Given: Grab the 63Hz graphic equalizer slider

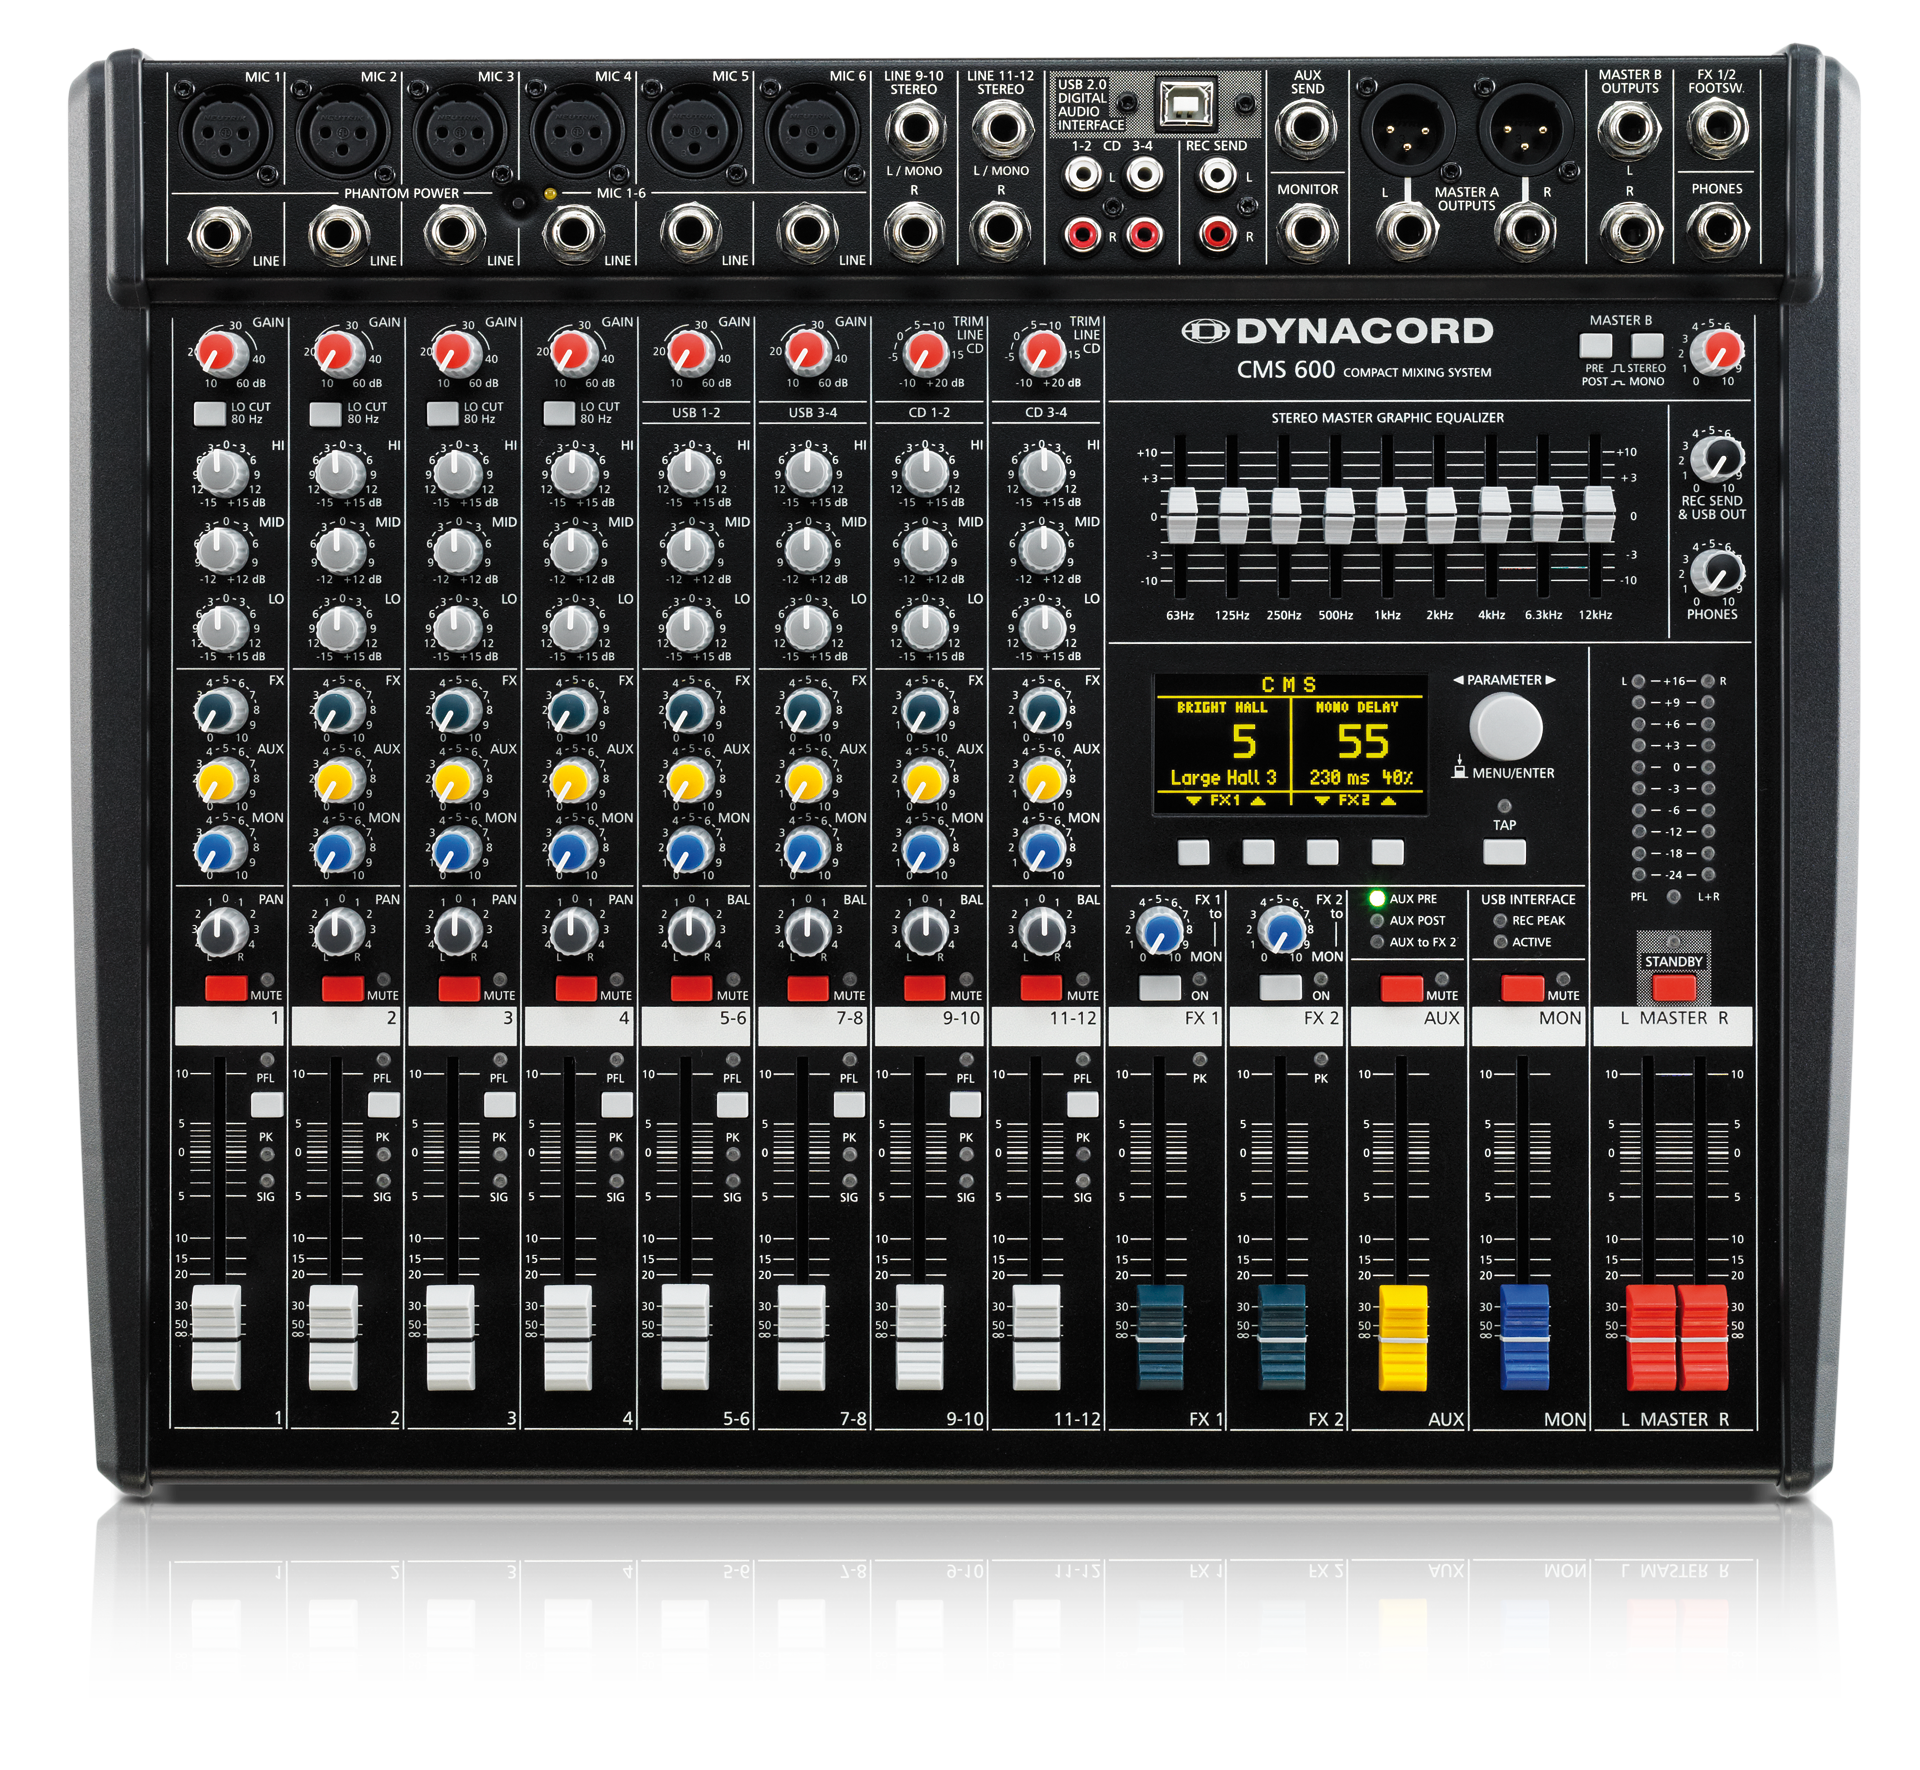Looking at the screenshot, I should click(x=1181, y=516).
